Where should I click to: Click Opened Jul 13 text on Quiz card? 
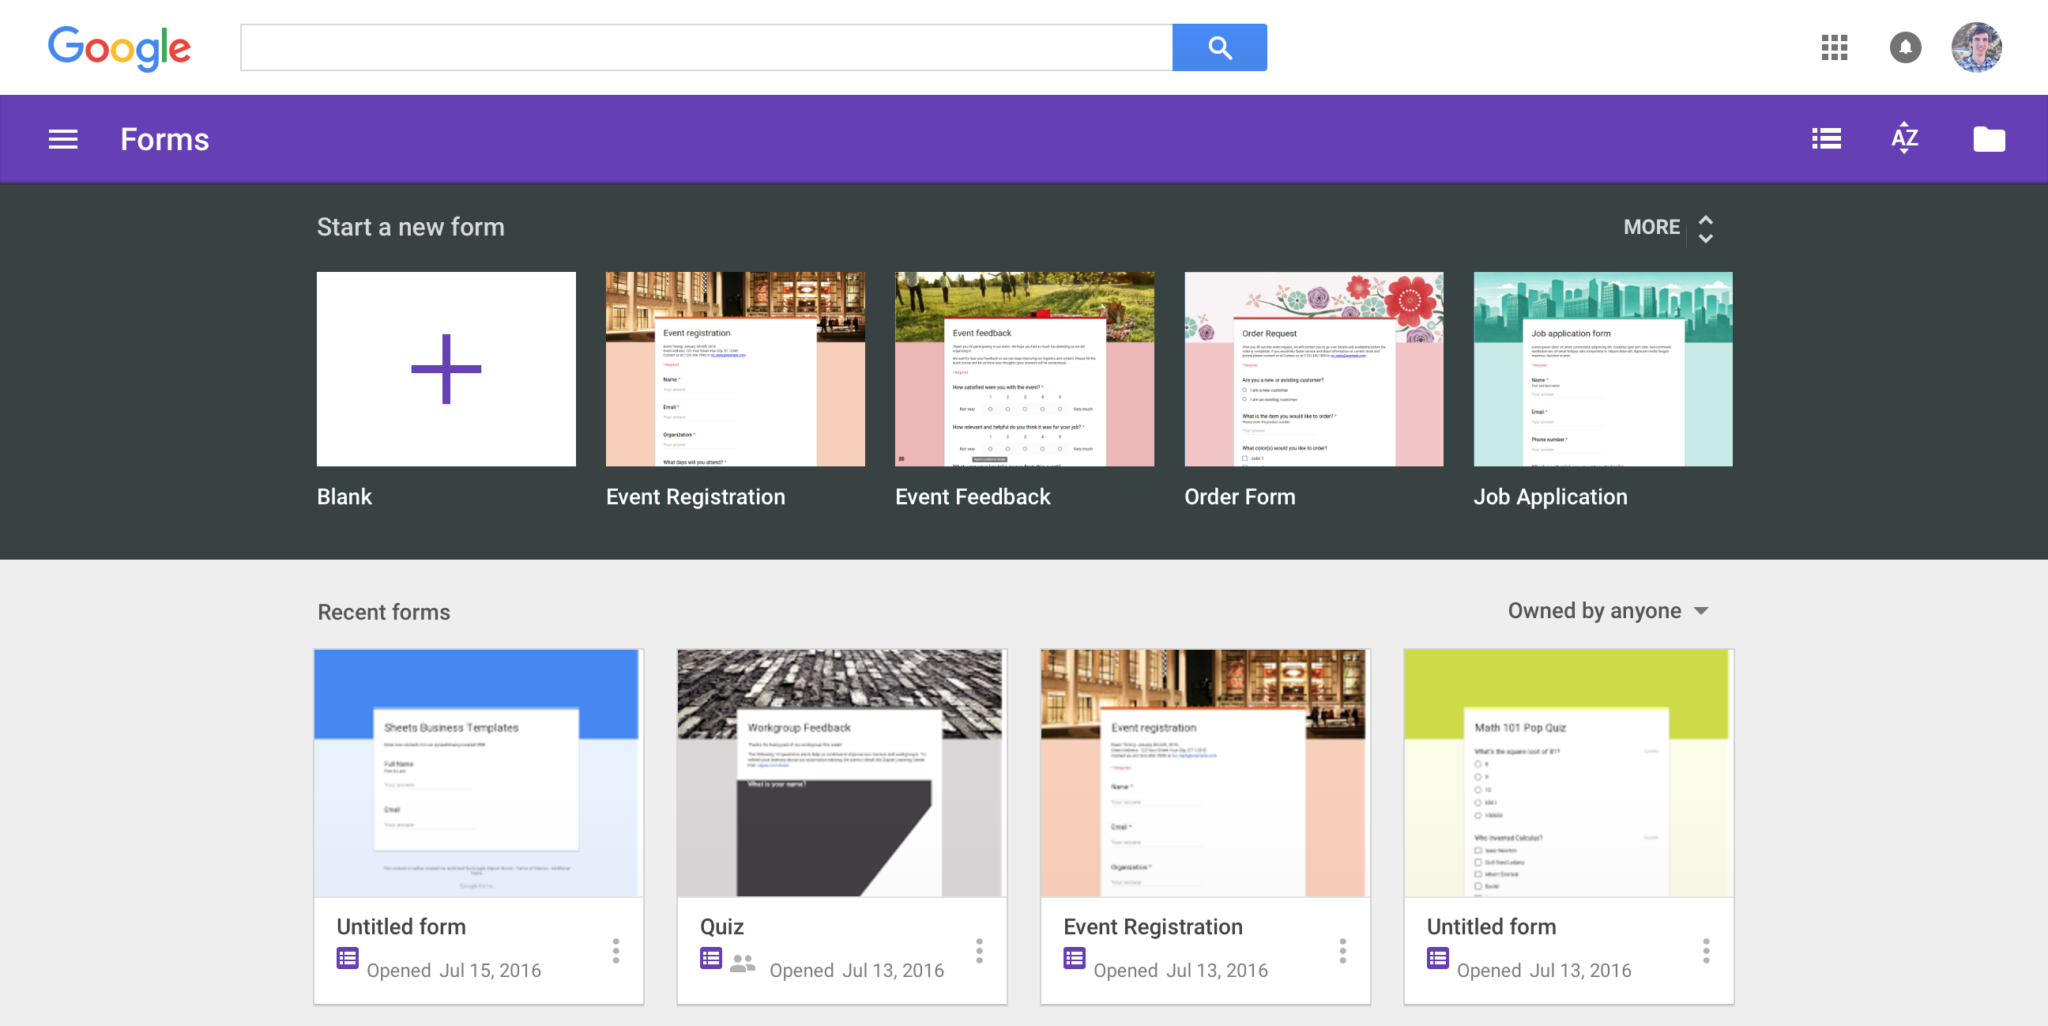point(857,970)
